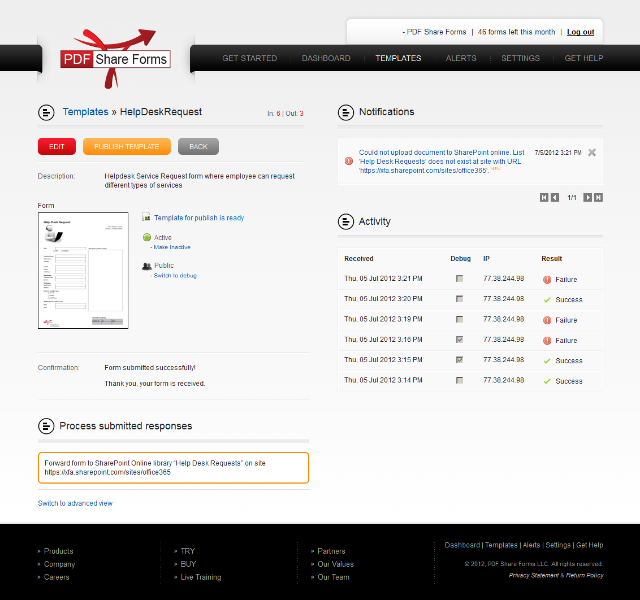This screenshot has height=600, width=640.
Task: Click the Failure icon for 3:18 PM entry
Action: coord(547,341)
